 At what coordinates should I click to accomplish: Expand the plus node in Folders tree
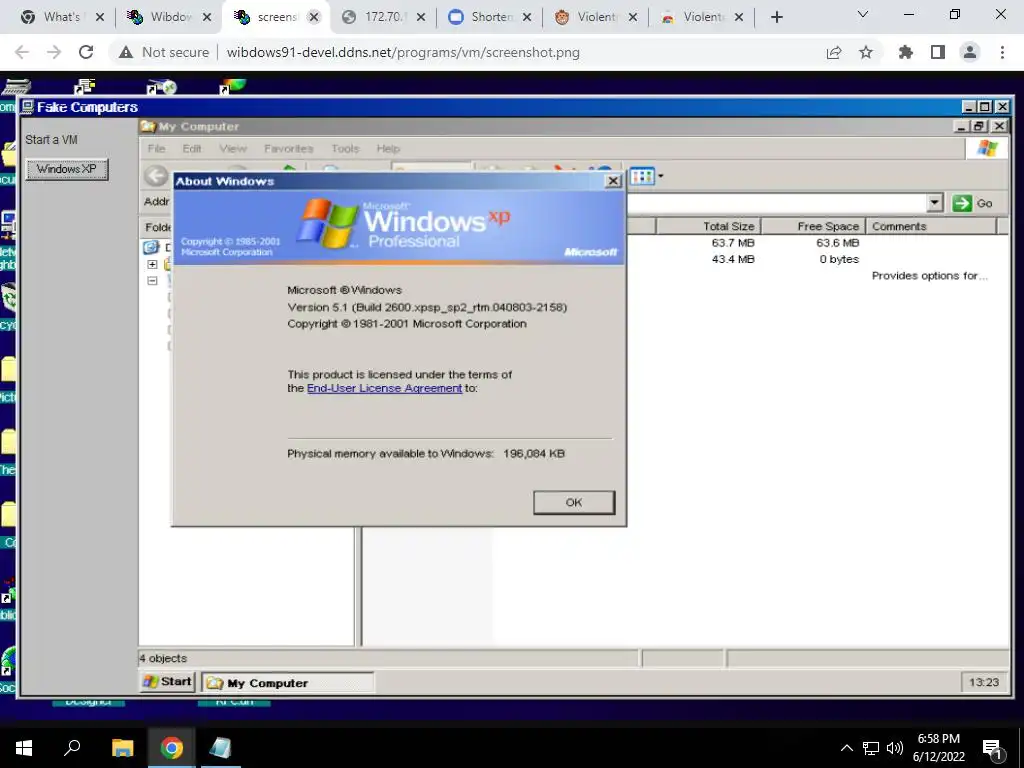pos(152,264)
